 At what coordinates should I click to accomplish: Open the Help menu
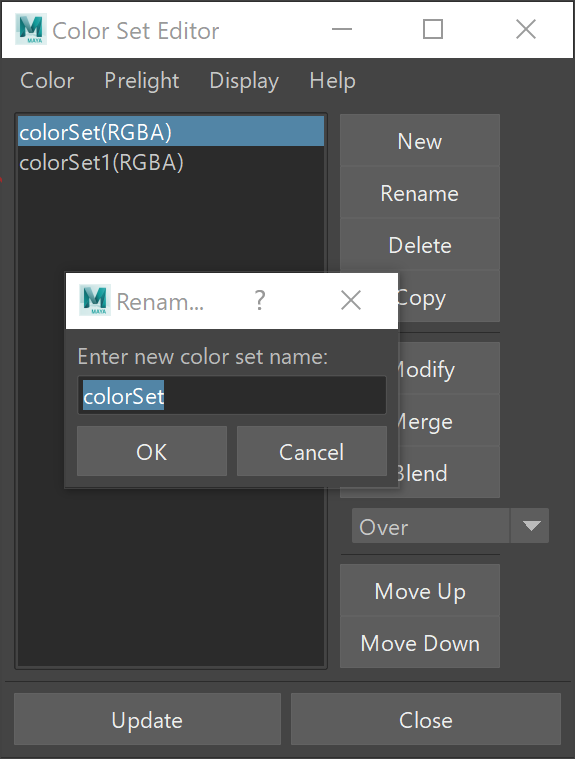tap(333, 80)
